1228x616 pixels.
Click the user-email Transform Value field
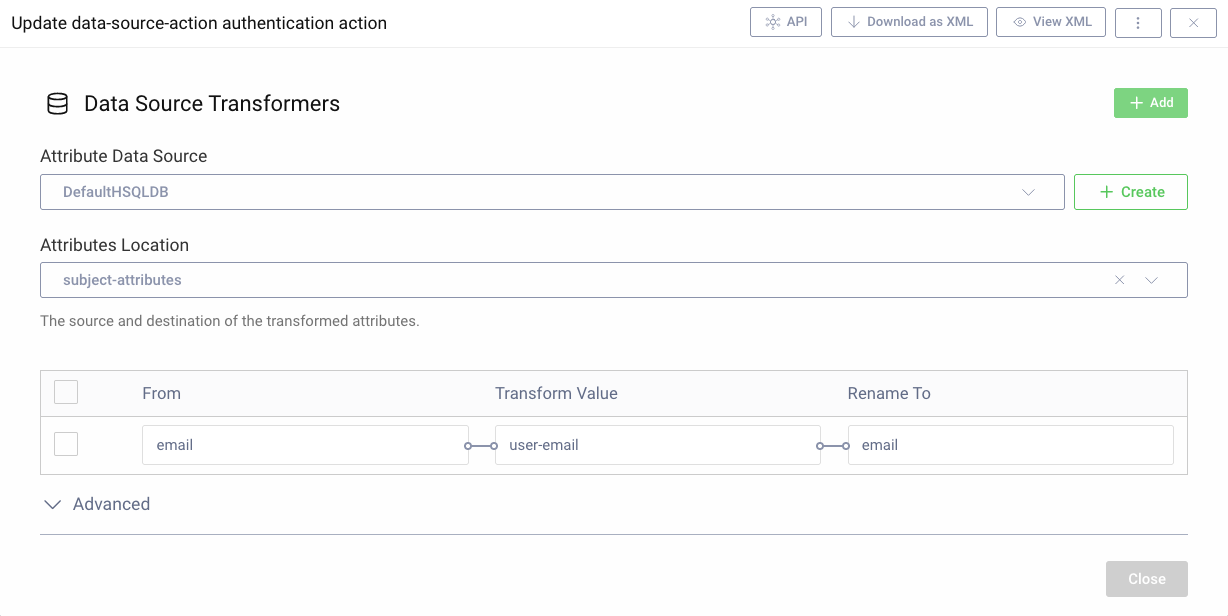657,444
